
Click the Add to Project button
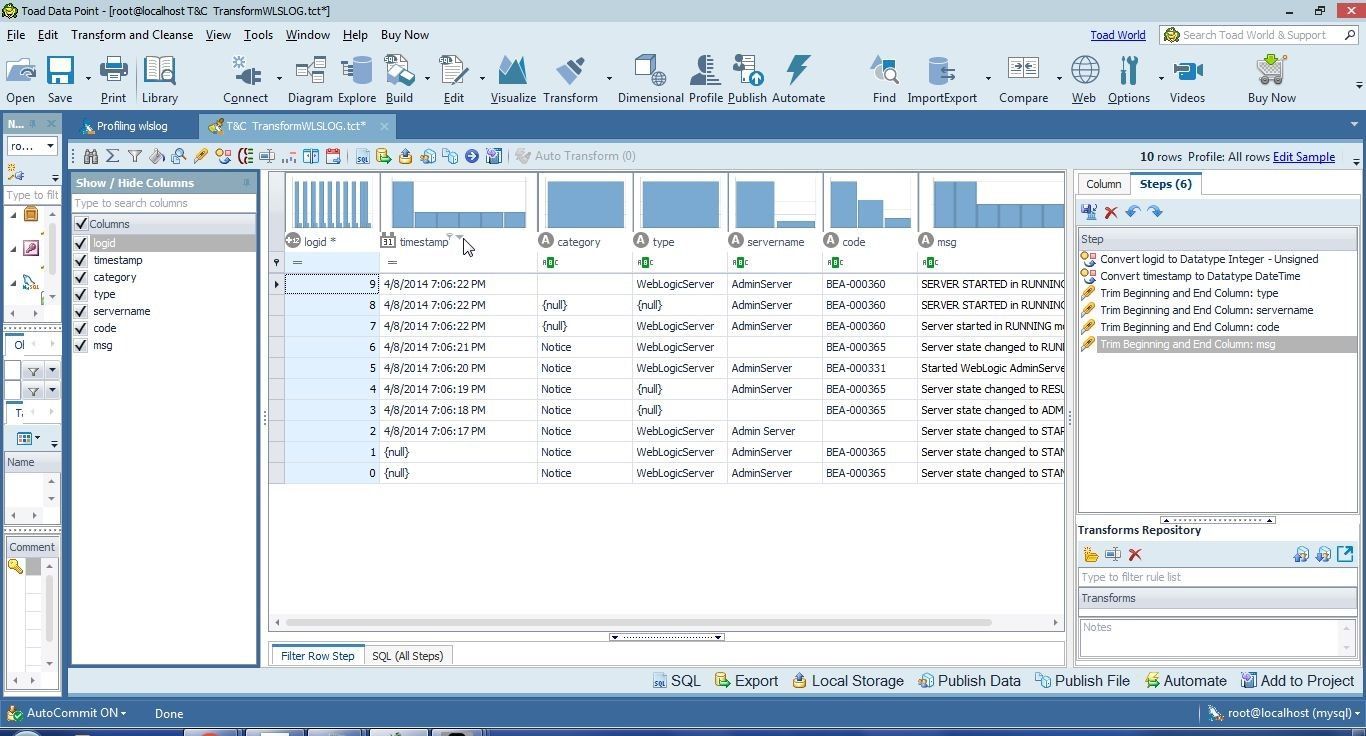1297,680
